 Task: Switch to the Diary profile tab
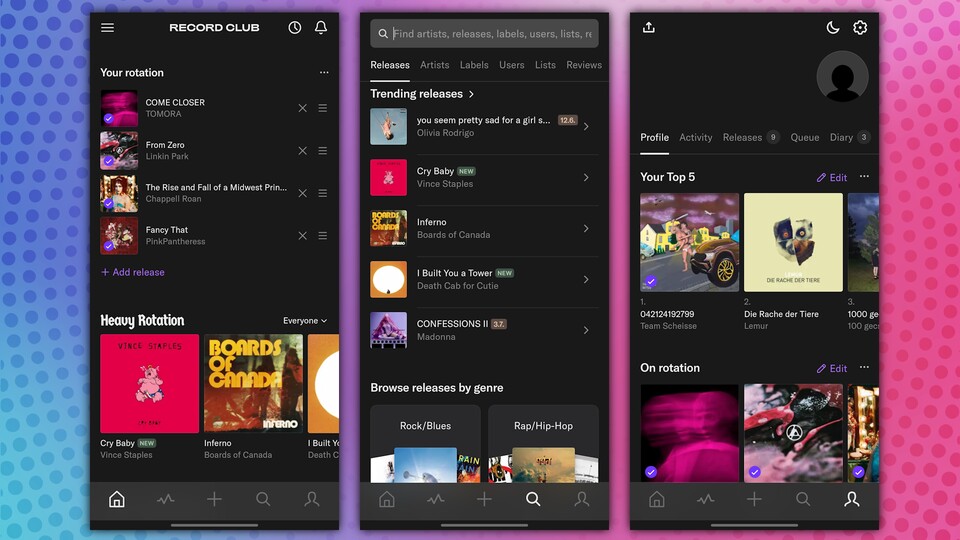click(850, 137)
